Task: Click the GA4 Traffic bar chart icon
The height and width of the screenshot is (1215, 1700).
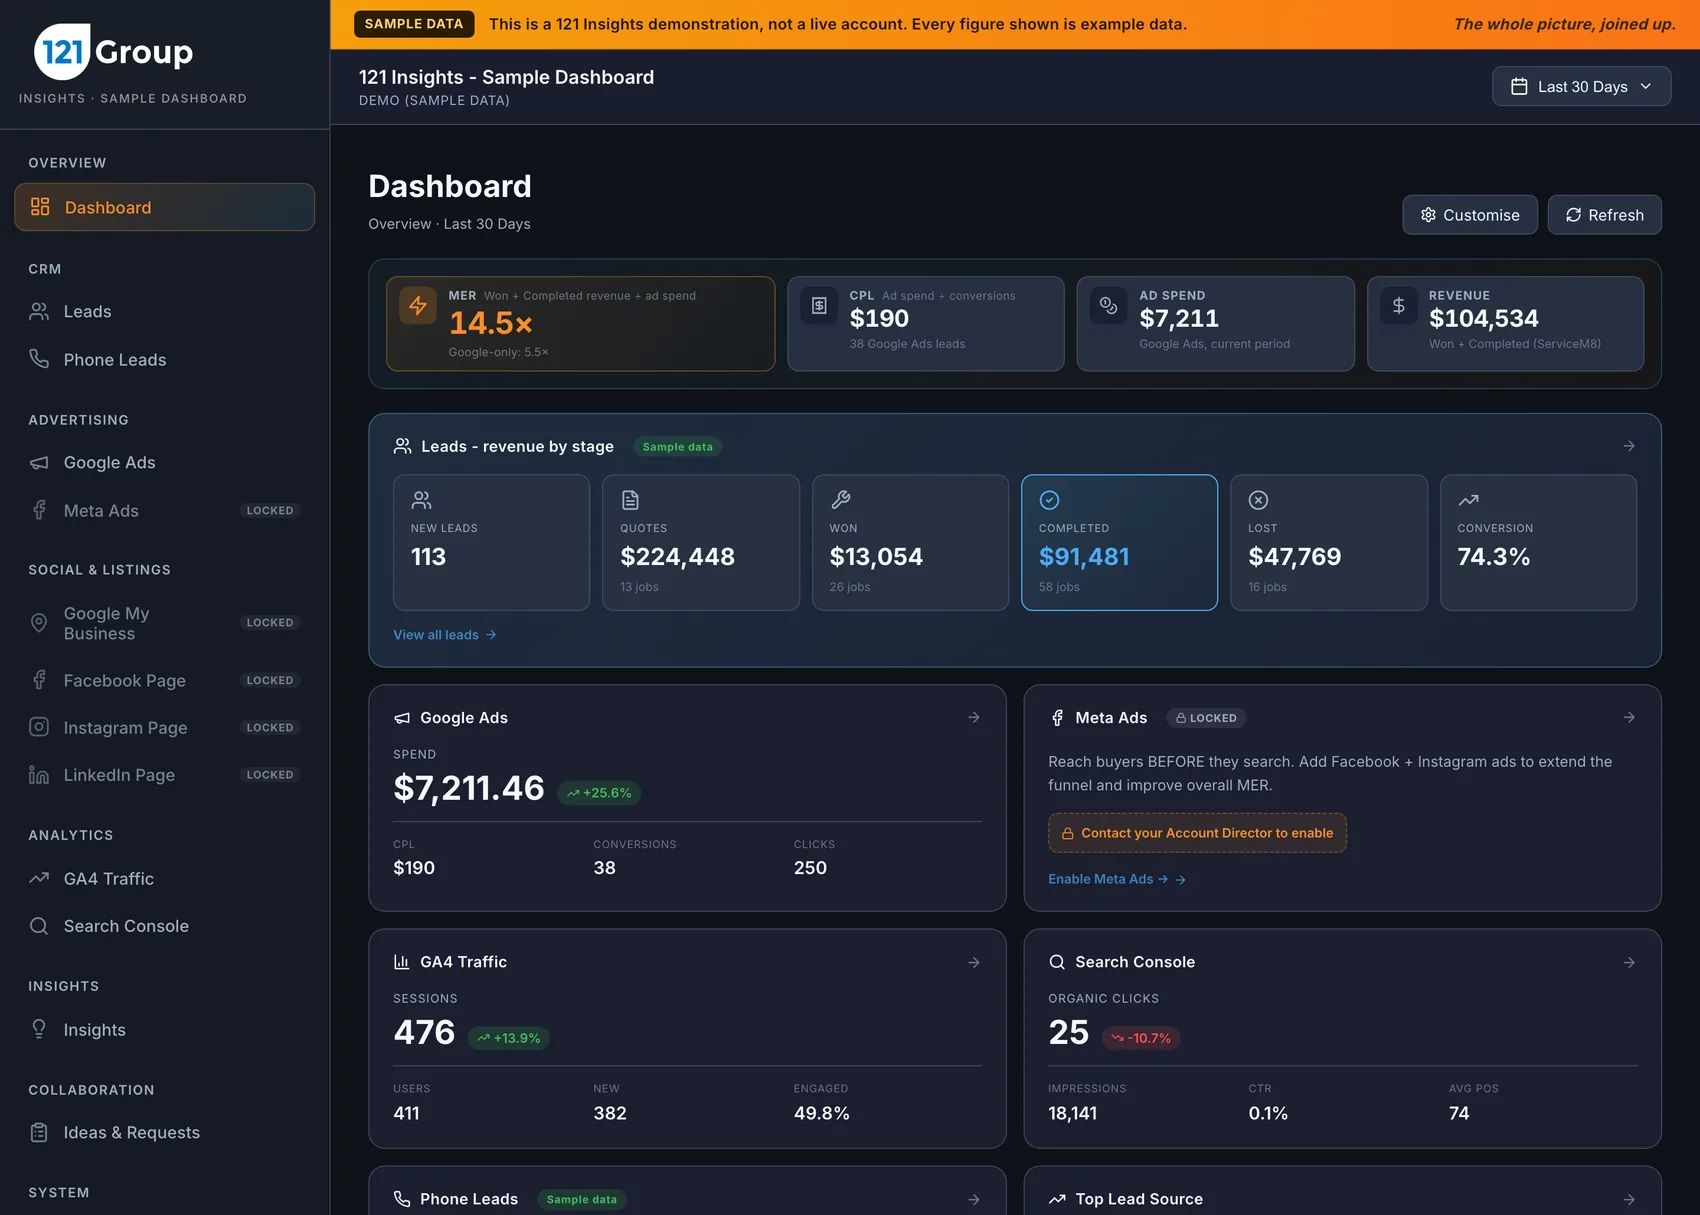Action: pos(402,962)
